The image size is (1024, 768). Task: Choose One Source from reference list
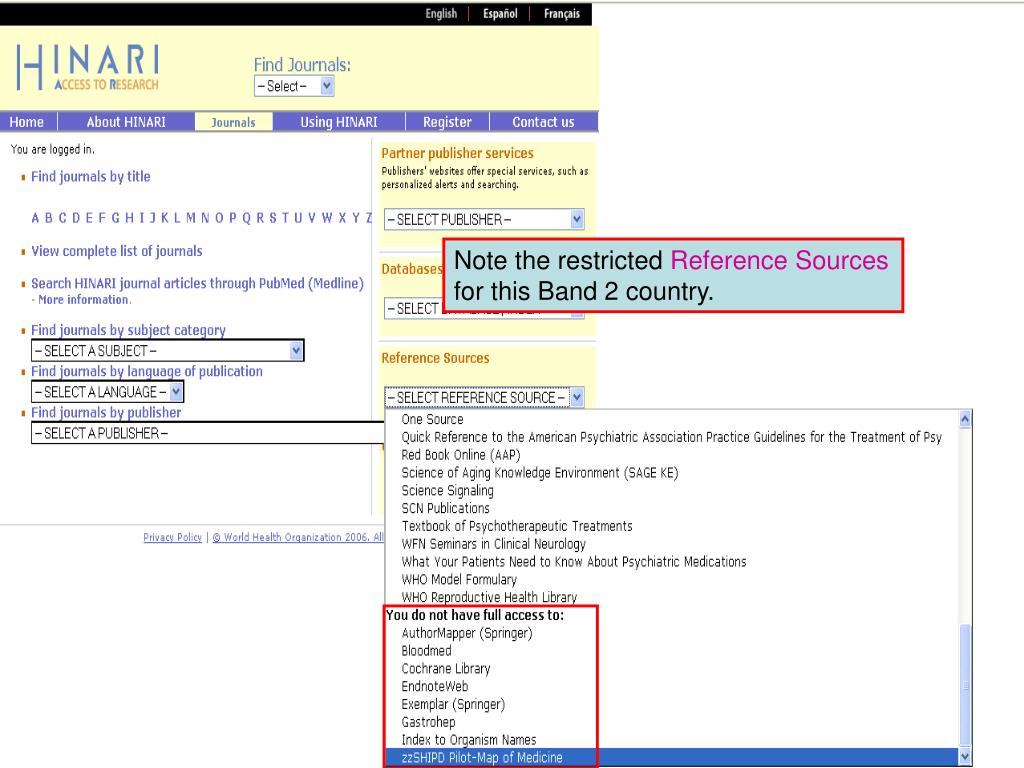coord(672,419)
